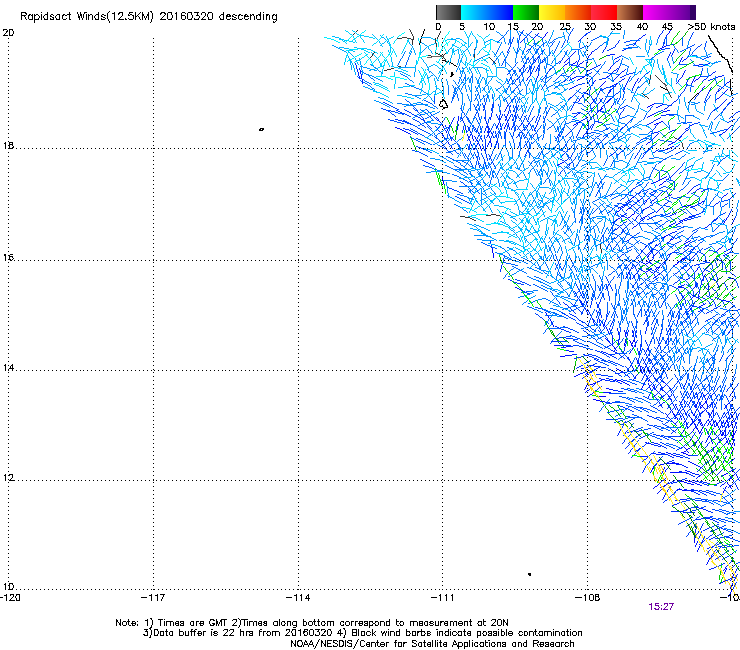The image size is (740, 650).
Task: Click the longitude label '-111'
Action: pos(442,598)
